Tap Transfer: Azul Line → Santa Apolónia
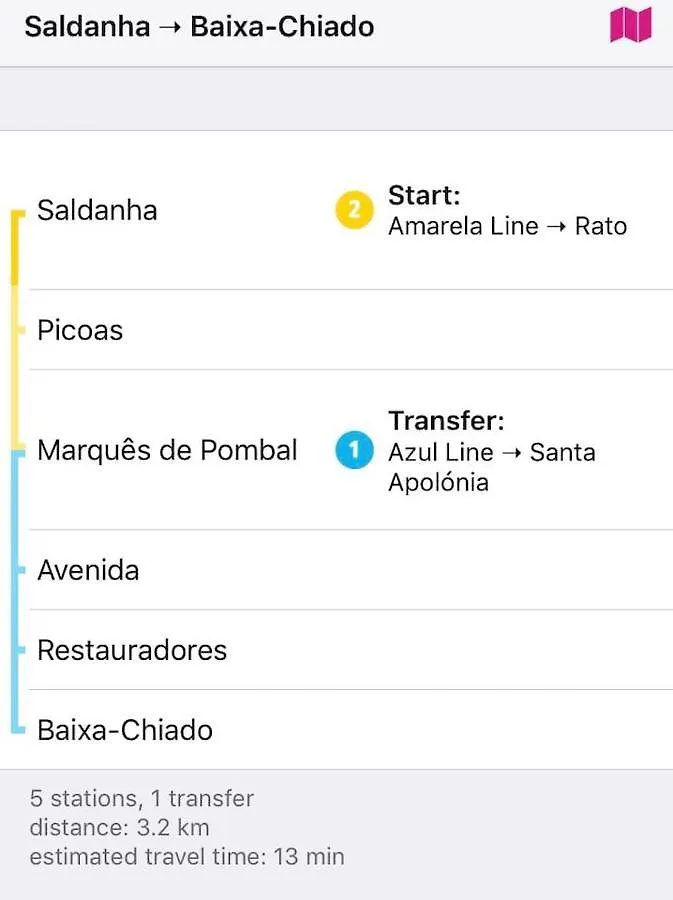Viewport: 673px width, 900px height. click(492, 451)
